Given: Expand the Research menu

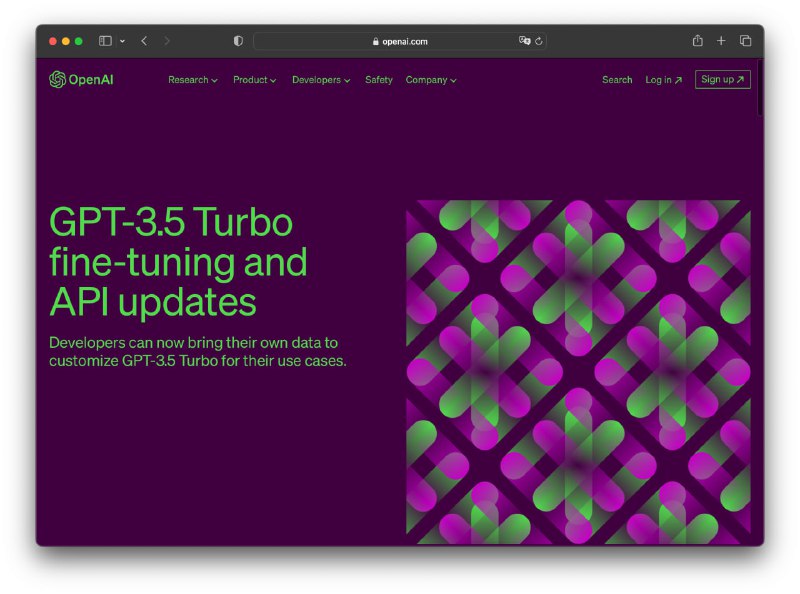Looking at the screenshot, I should click(x=192, y=80).
